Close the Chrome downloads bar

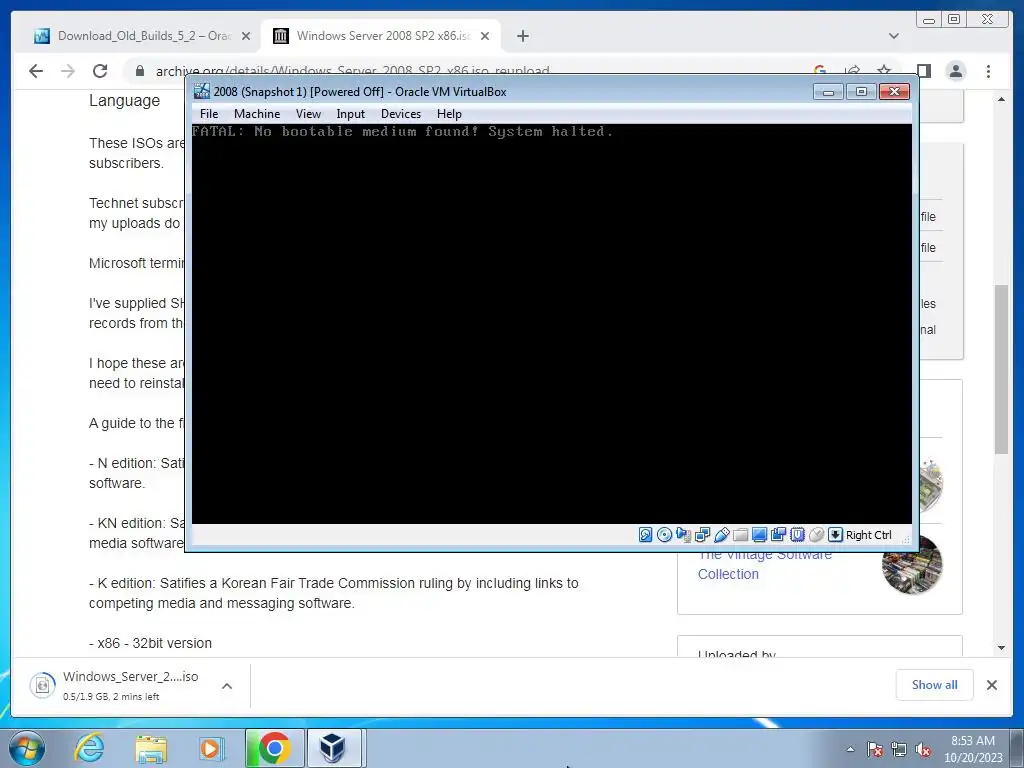(x=991, y=684)
